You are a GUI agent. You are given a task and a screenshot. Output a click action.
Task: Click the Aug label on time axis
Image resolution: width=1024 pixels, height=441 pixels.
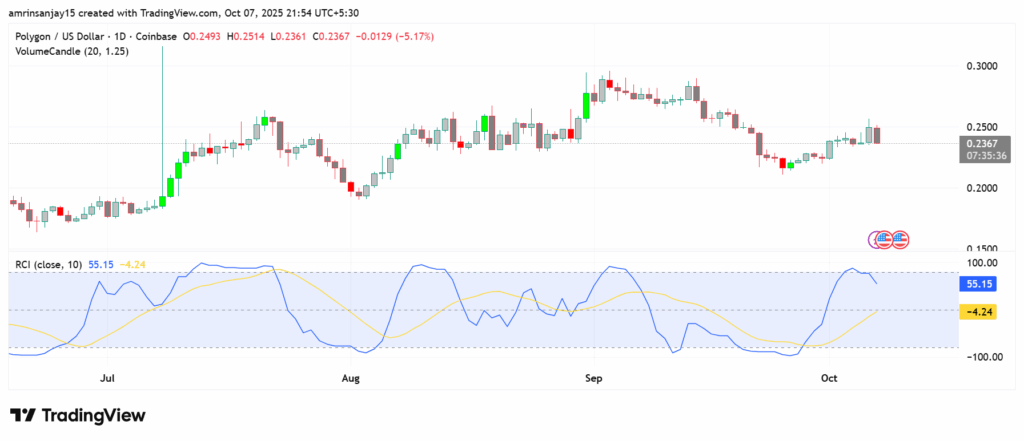coord(351,379)
